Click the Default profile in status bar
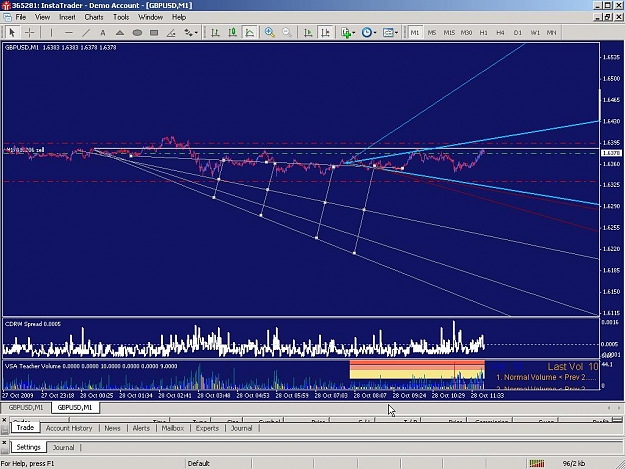This screenshot has width=625, height=469. point(199,463)
